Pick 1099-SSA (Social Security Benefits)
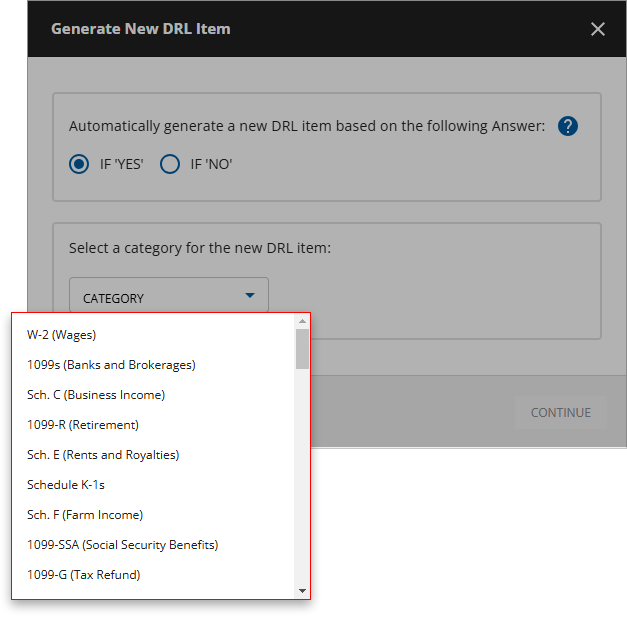627x627 pixels. [122, 545]
